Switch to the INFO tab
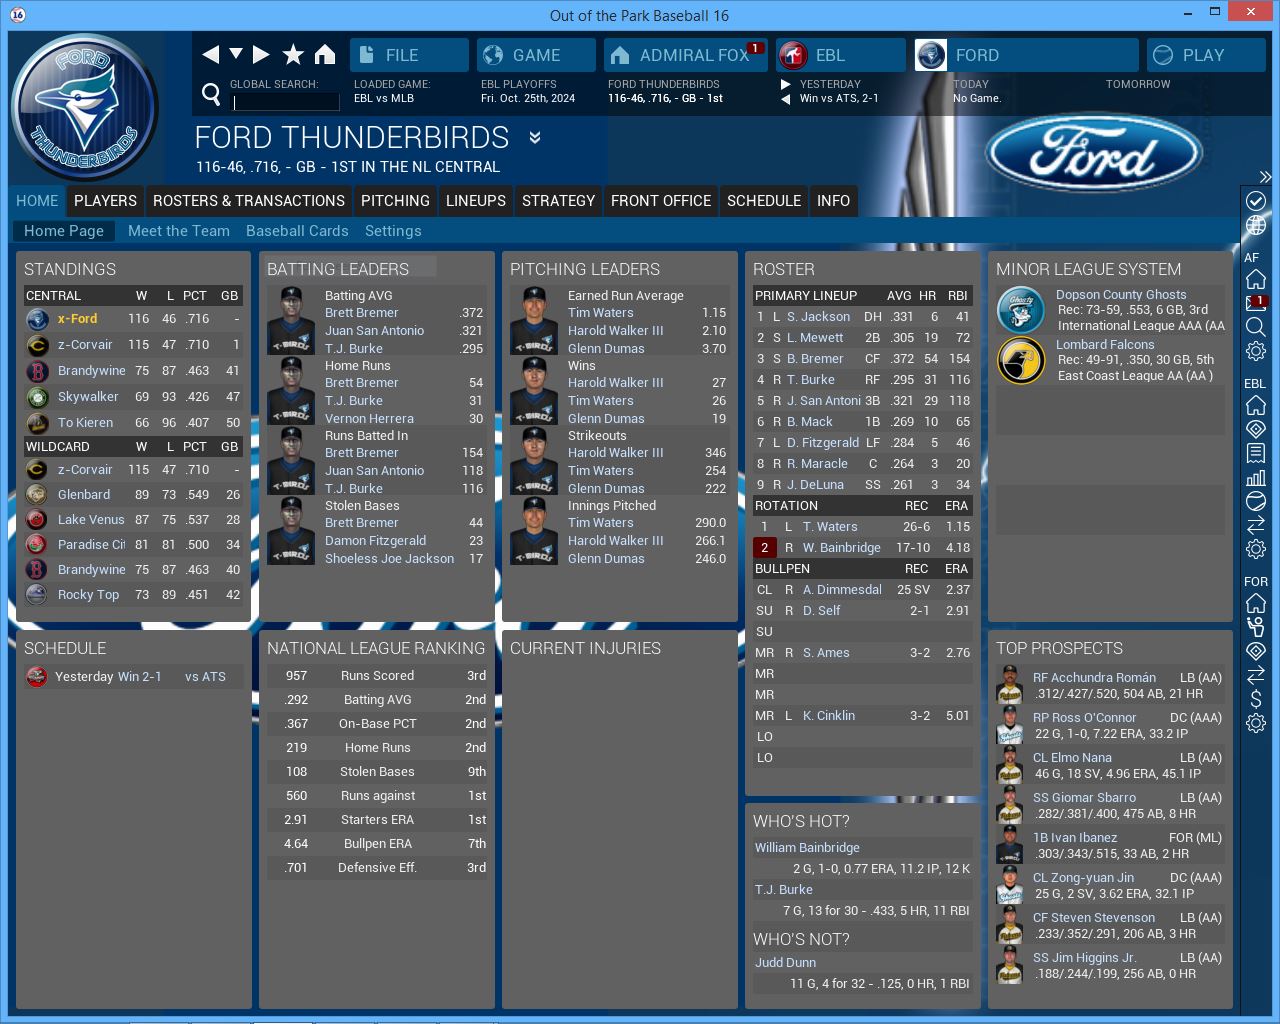1280x1024 pixels. click(833, 201)
